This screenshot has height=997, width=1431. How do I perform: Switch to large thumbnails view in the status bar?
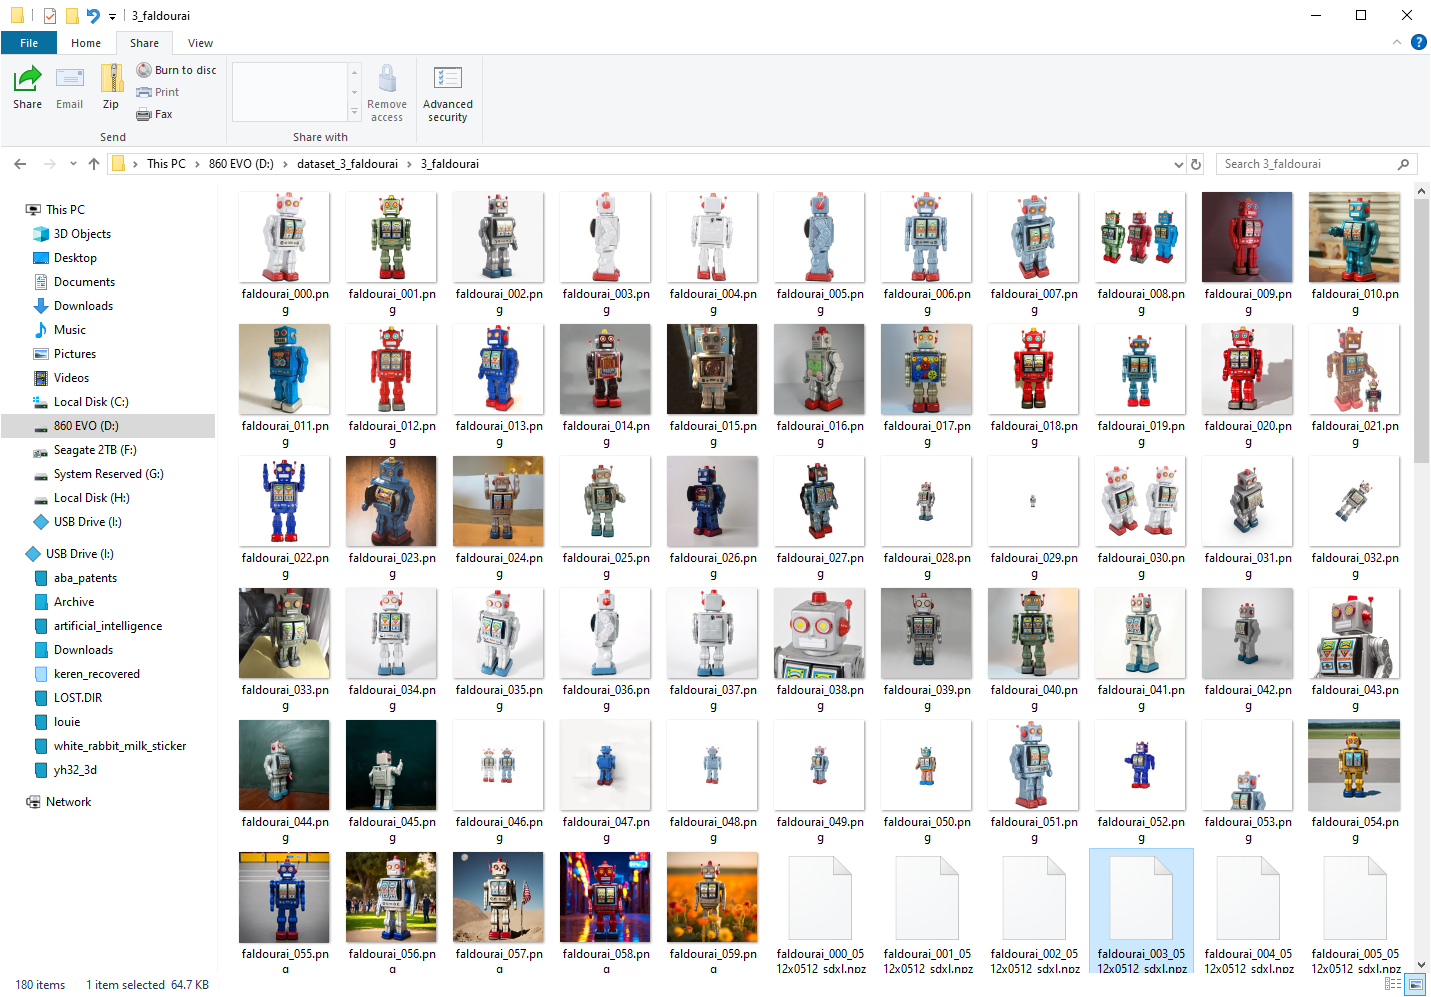point(1414,985)
